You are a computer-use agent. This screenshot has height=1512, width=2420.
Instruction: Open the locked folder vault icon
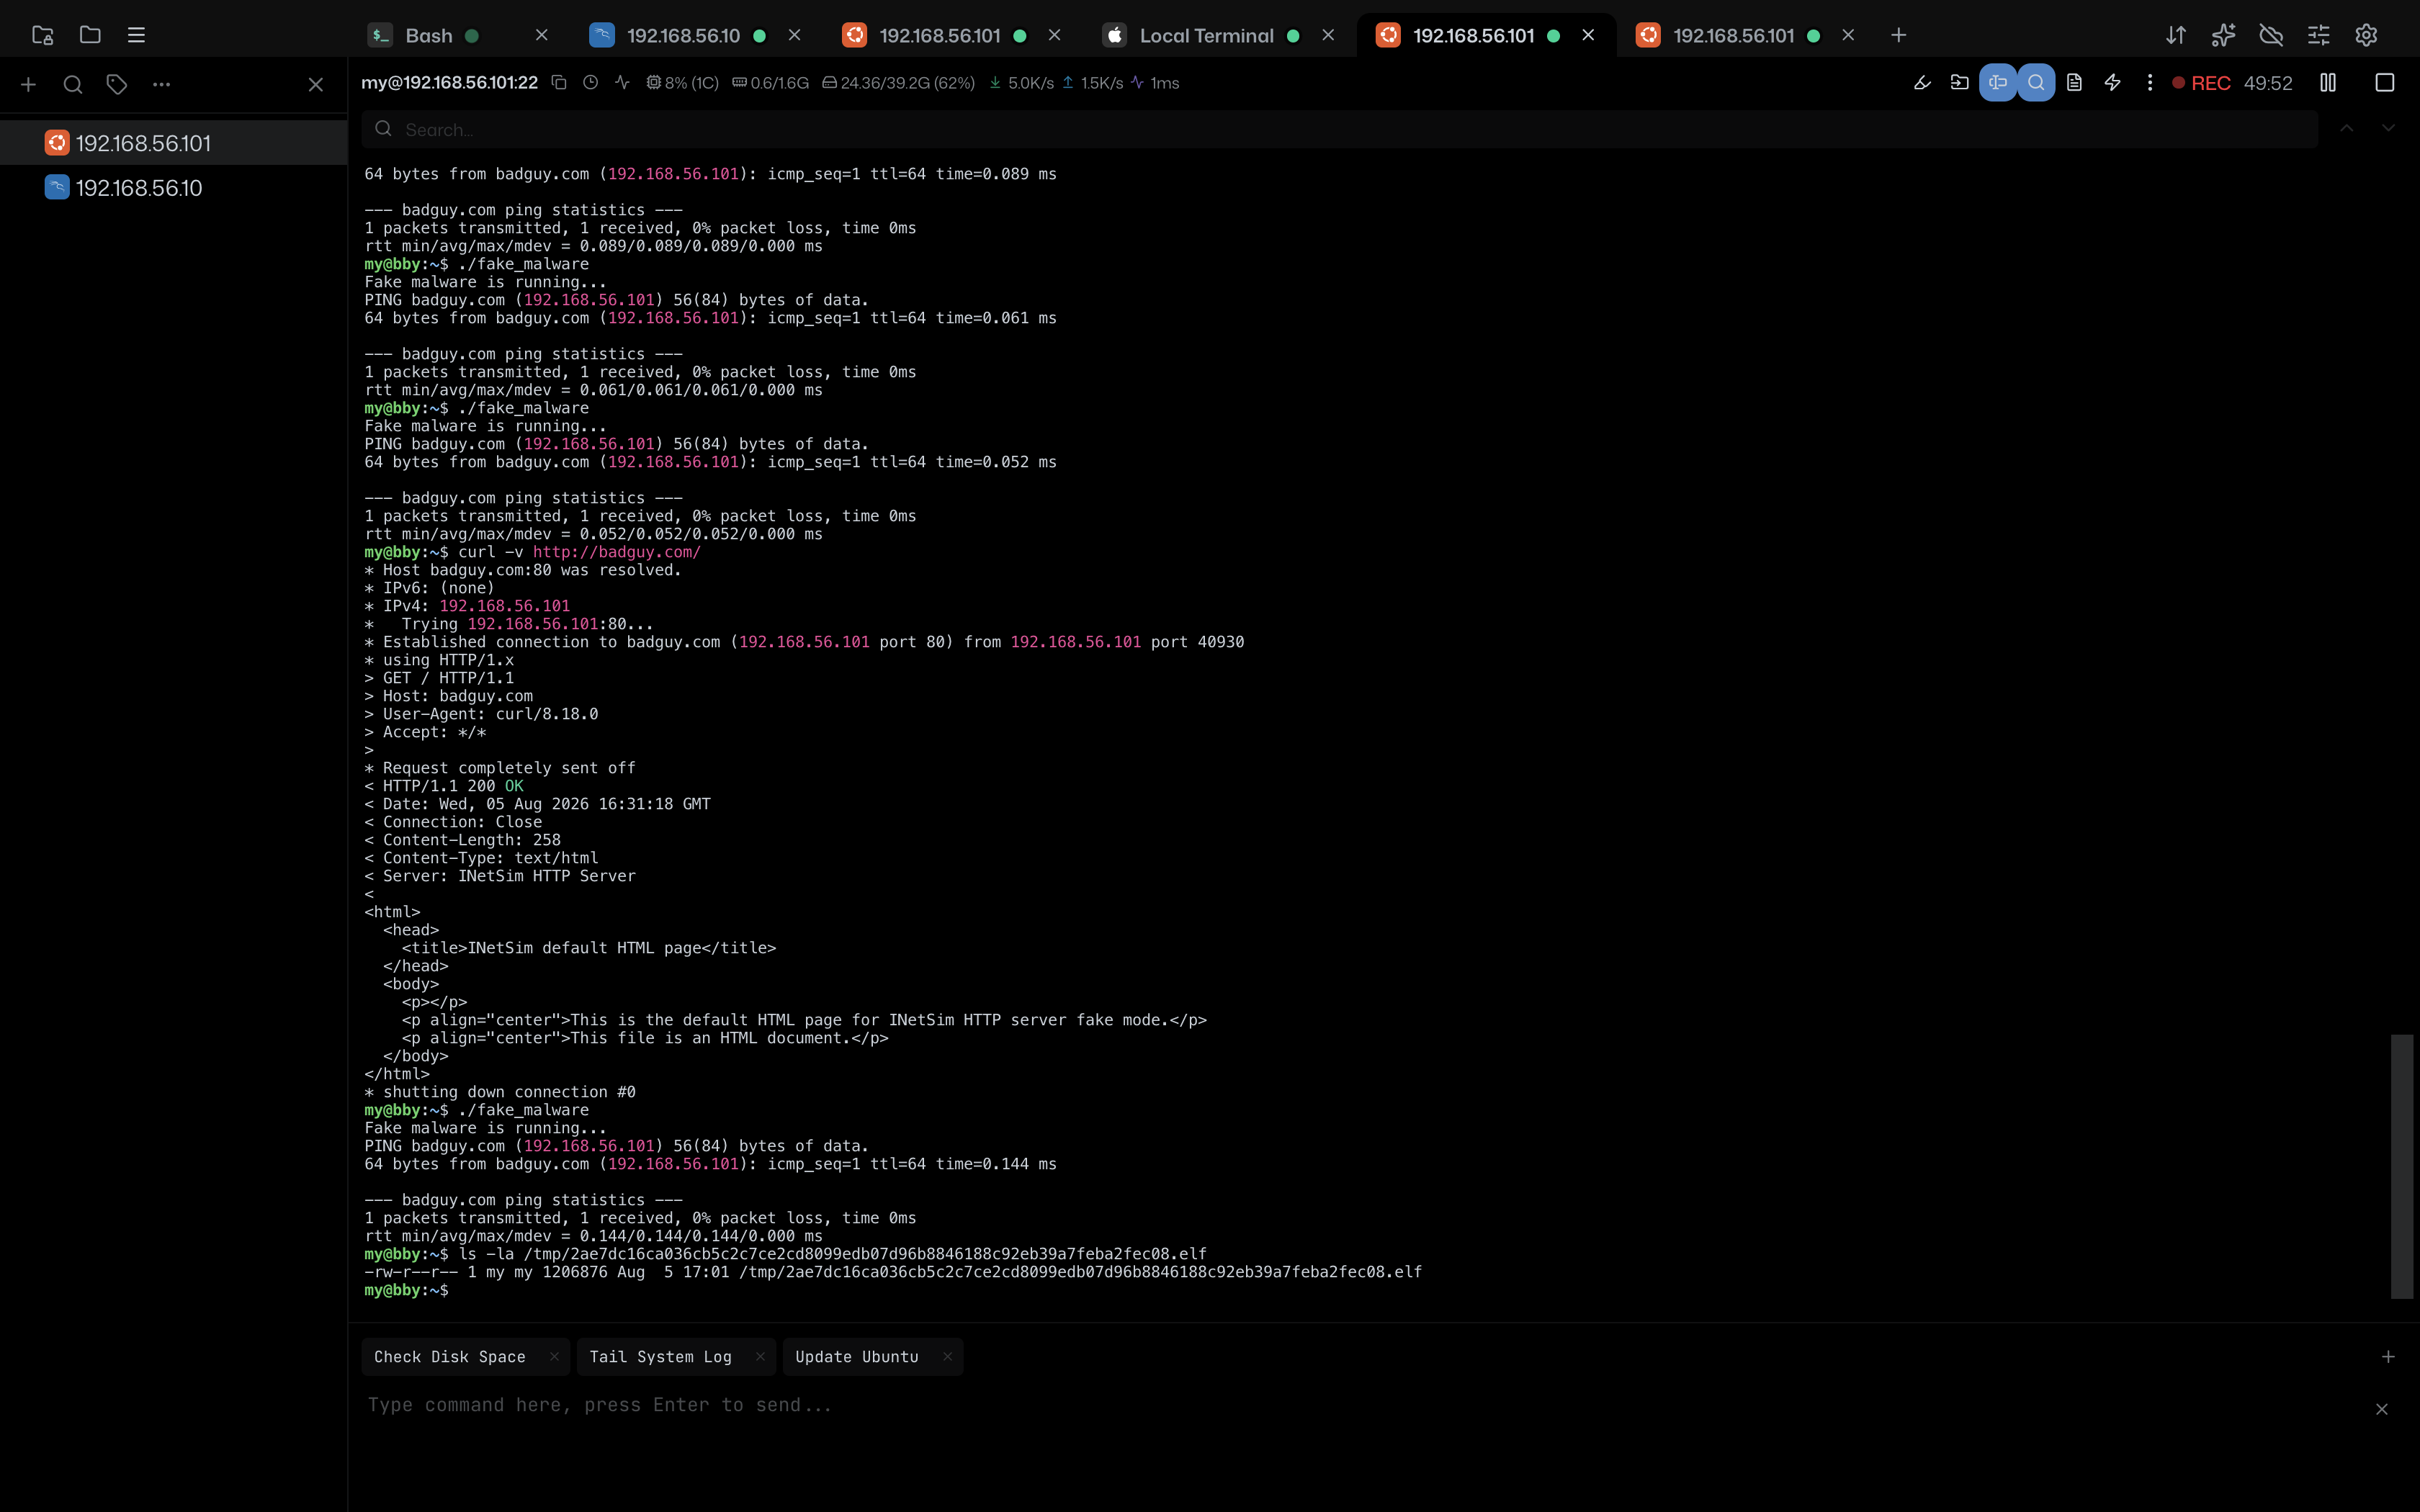click(x=42, y=35)
